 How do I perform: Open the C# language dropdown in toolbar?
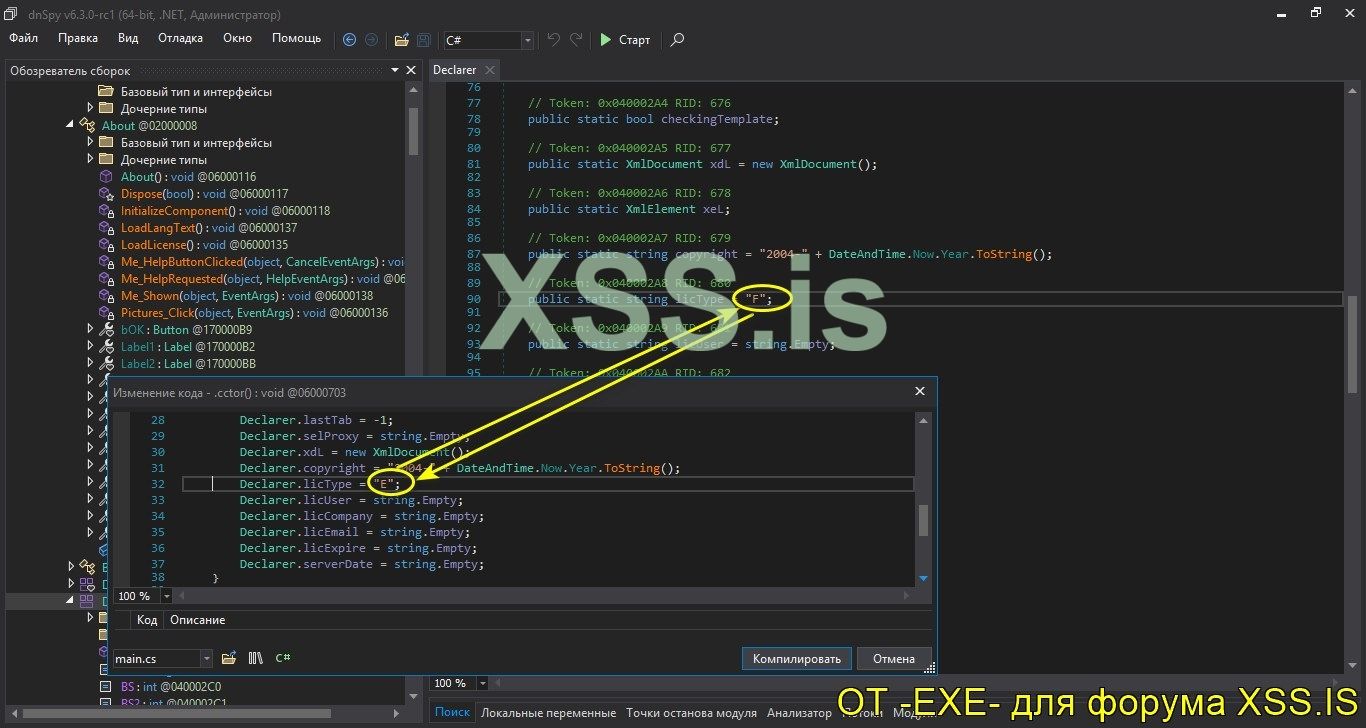coord(527,40)
